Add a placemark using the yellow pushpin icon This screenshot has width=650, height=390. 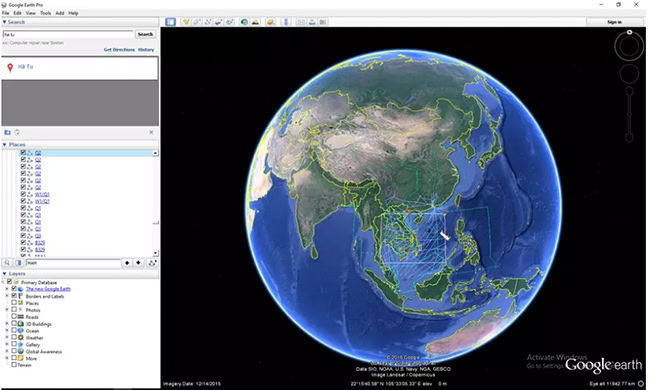click(186, 22)
